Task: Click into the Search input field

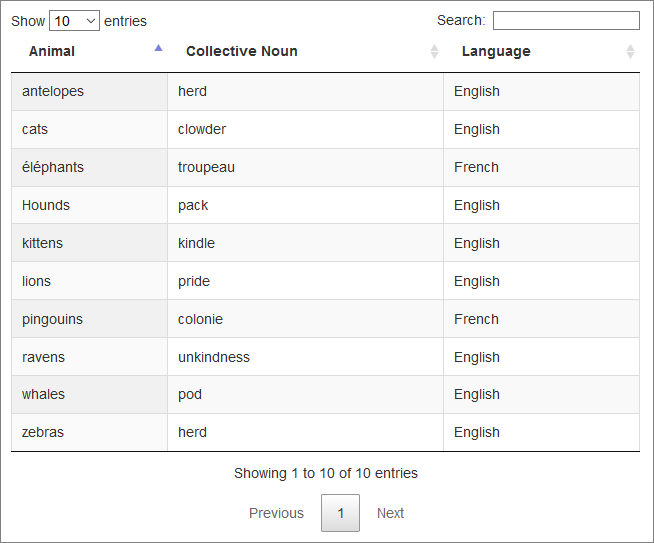Action: (x=566, y=21)
